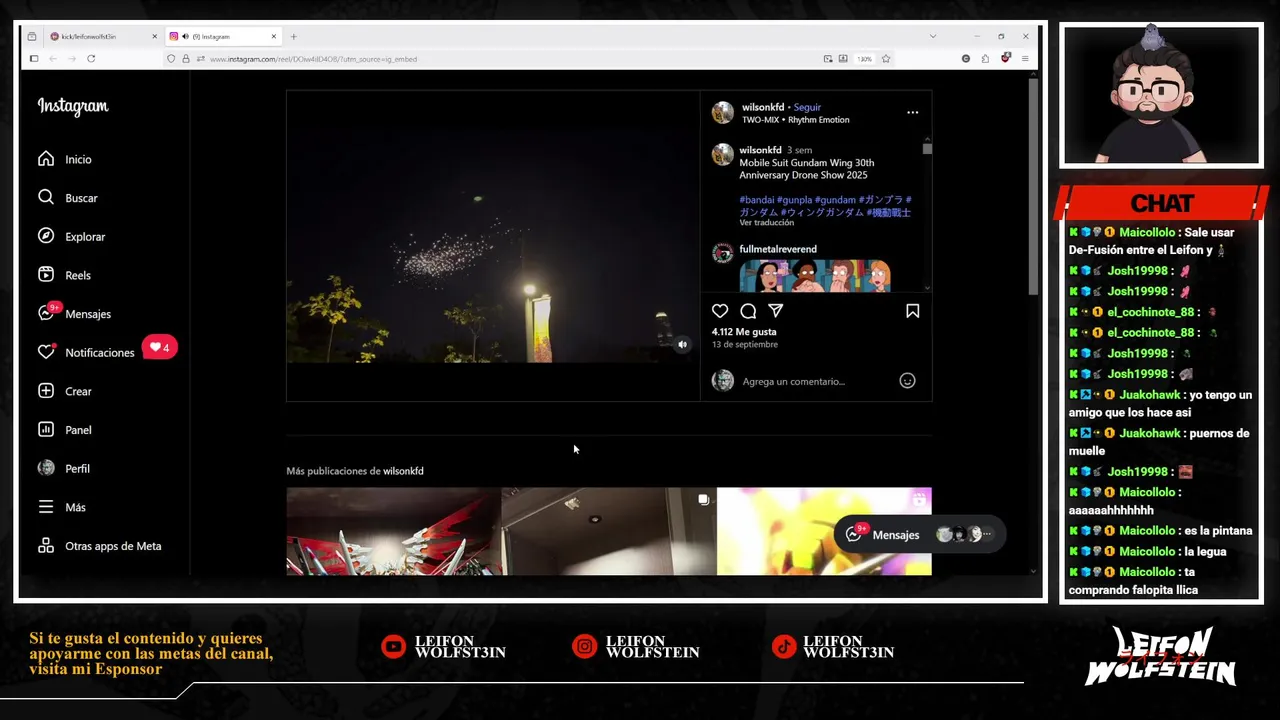
Task: Click the #bandai hashtag
Action: pos(757,200)
